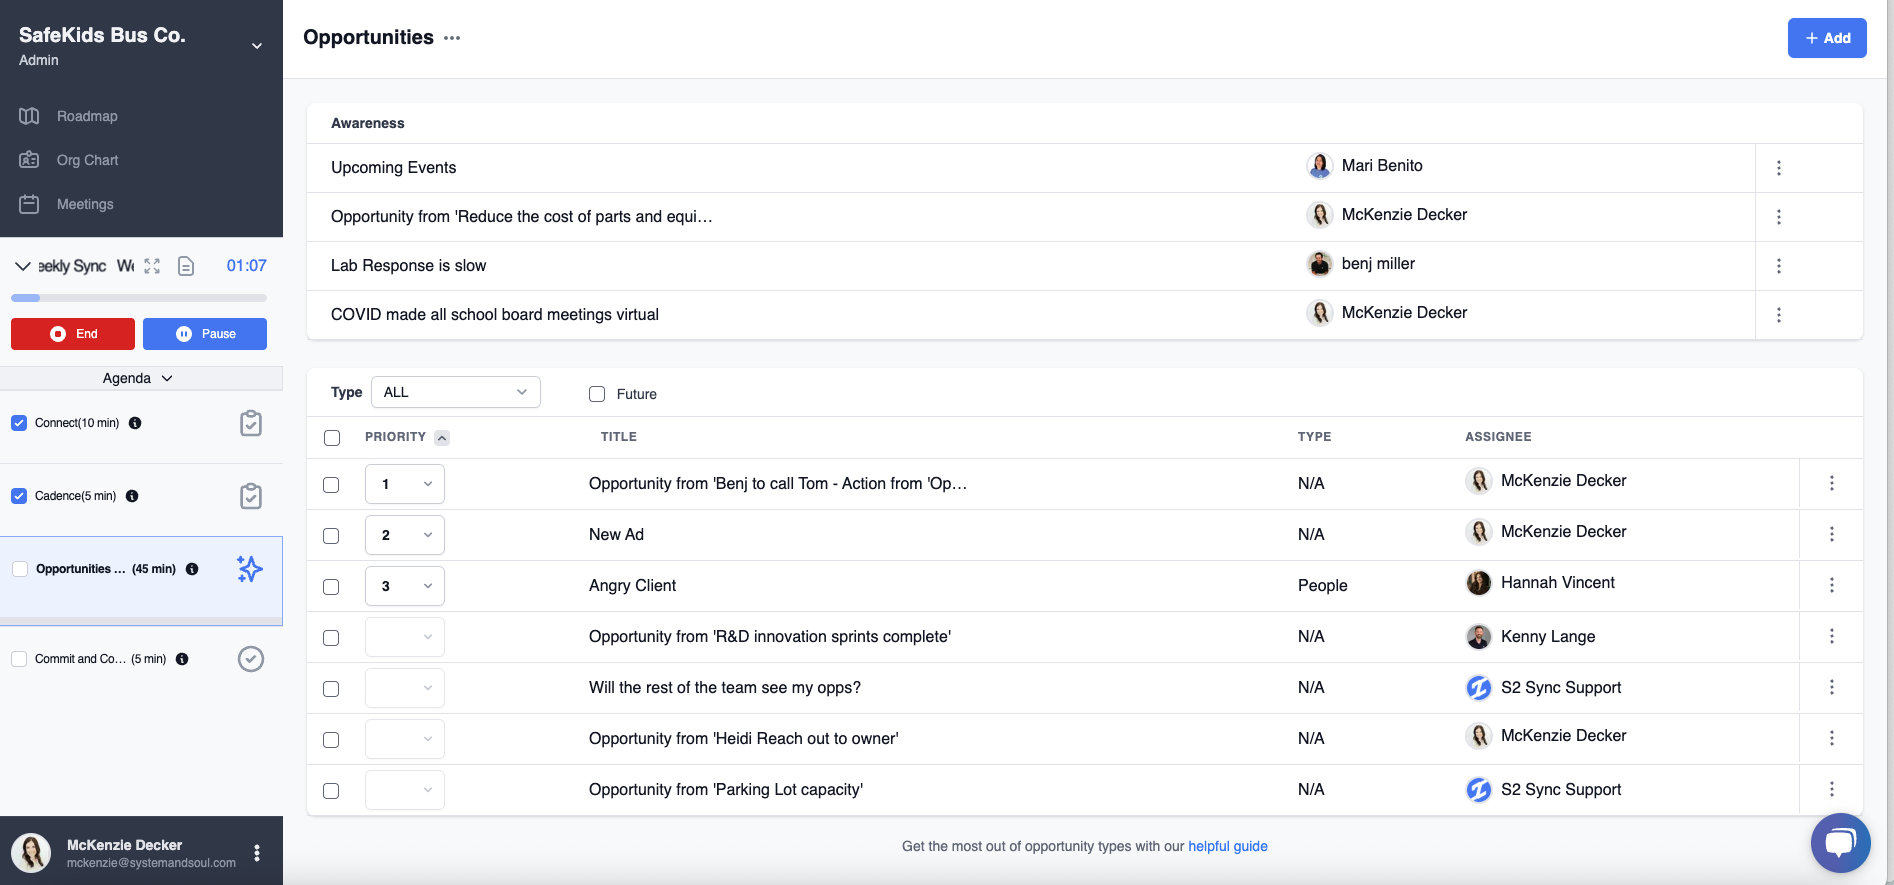Check the box for Angry Client row
The height and width of the screenshot is (885, 1894).
click(x=331, y=587)
